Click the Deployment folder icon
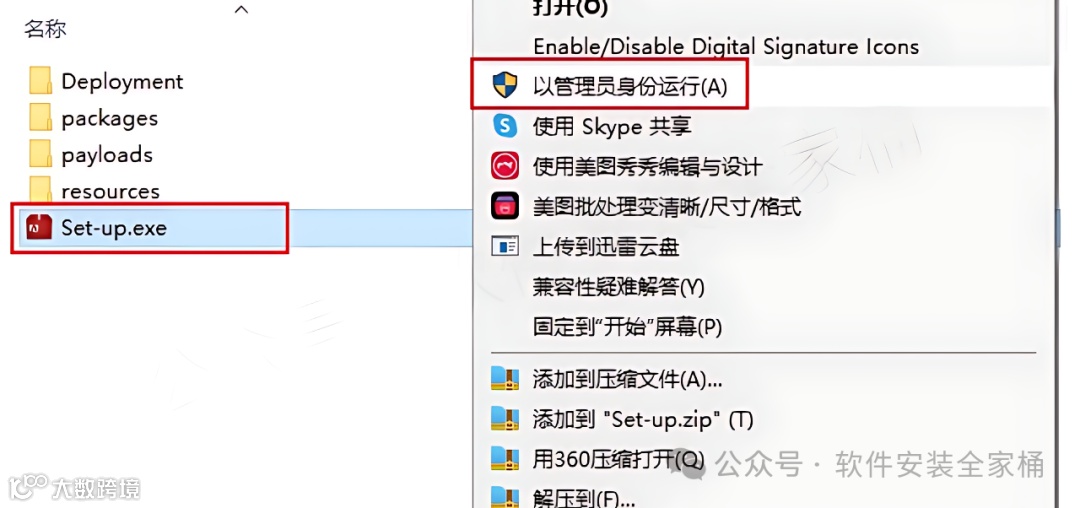The image size is (1080, 508). pyautogui.click(x=41, y=81)
